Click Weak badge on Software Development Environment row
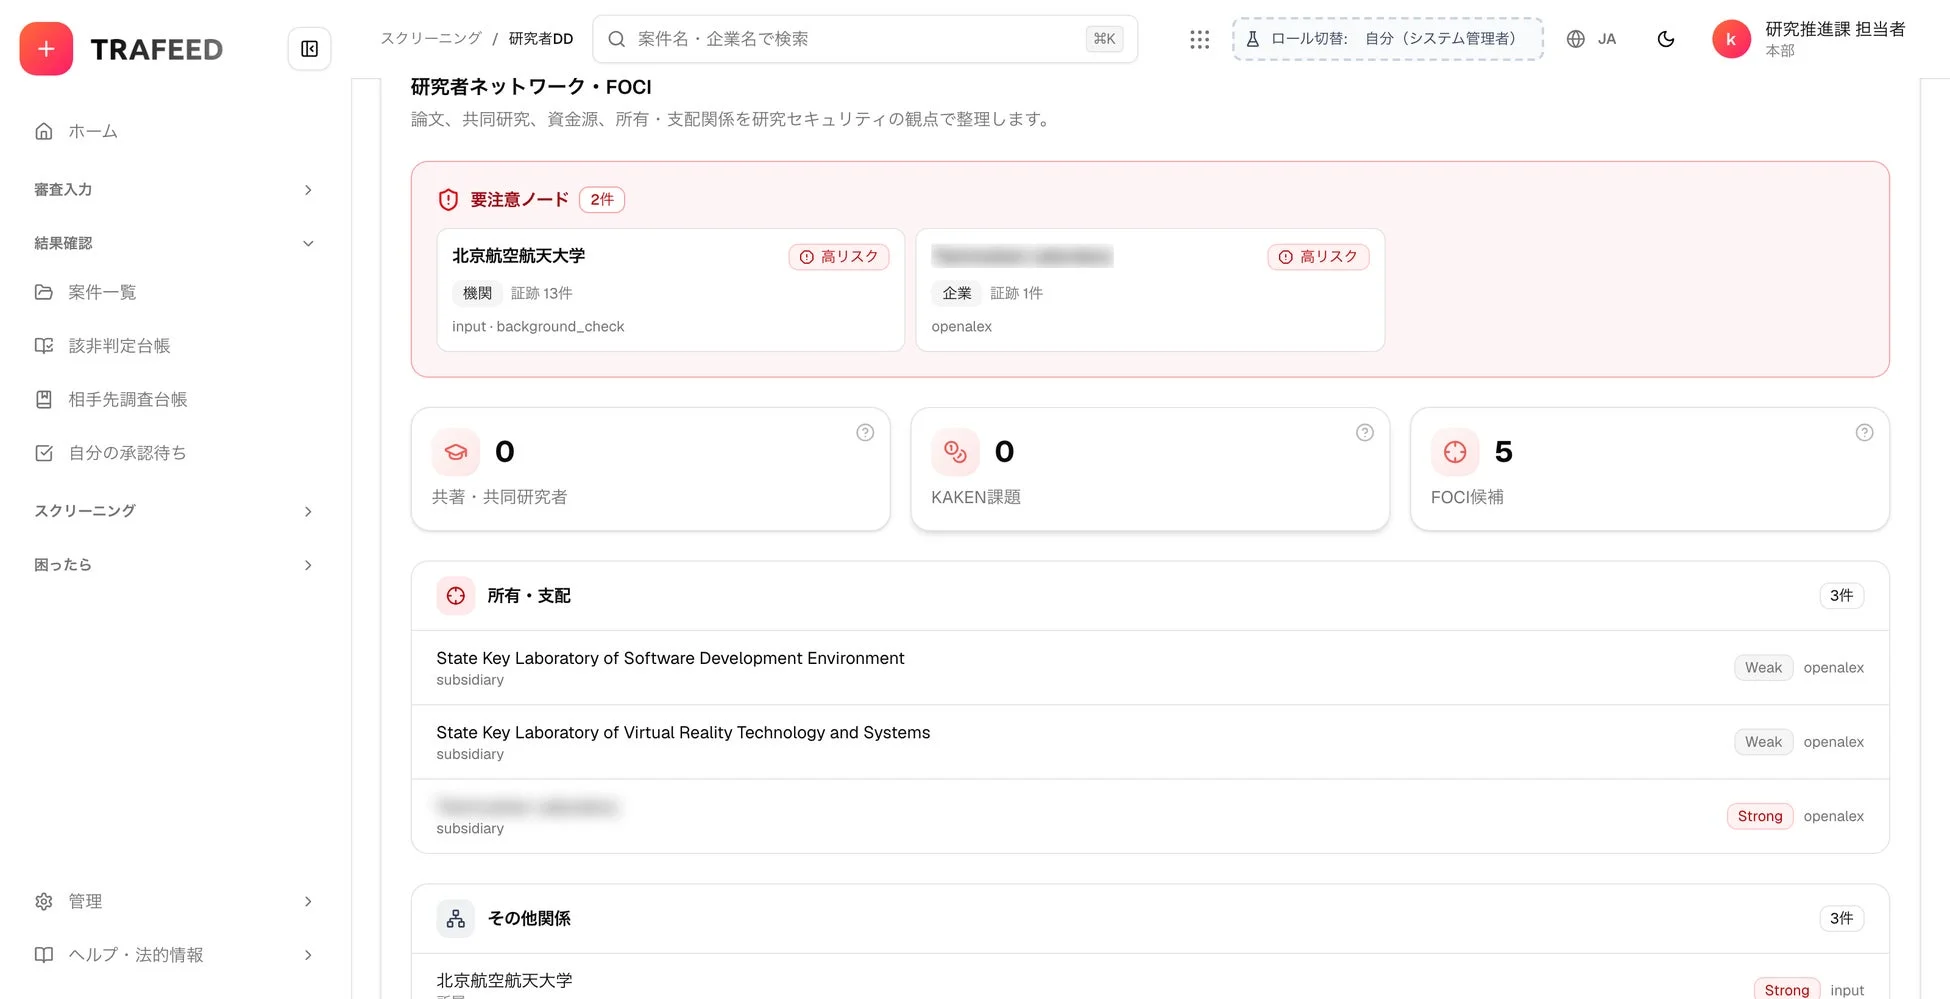This screenshot has height=999, width=1950. (1763, 668)
